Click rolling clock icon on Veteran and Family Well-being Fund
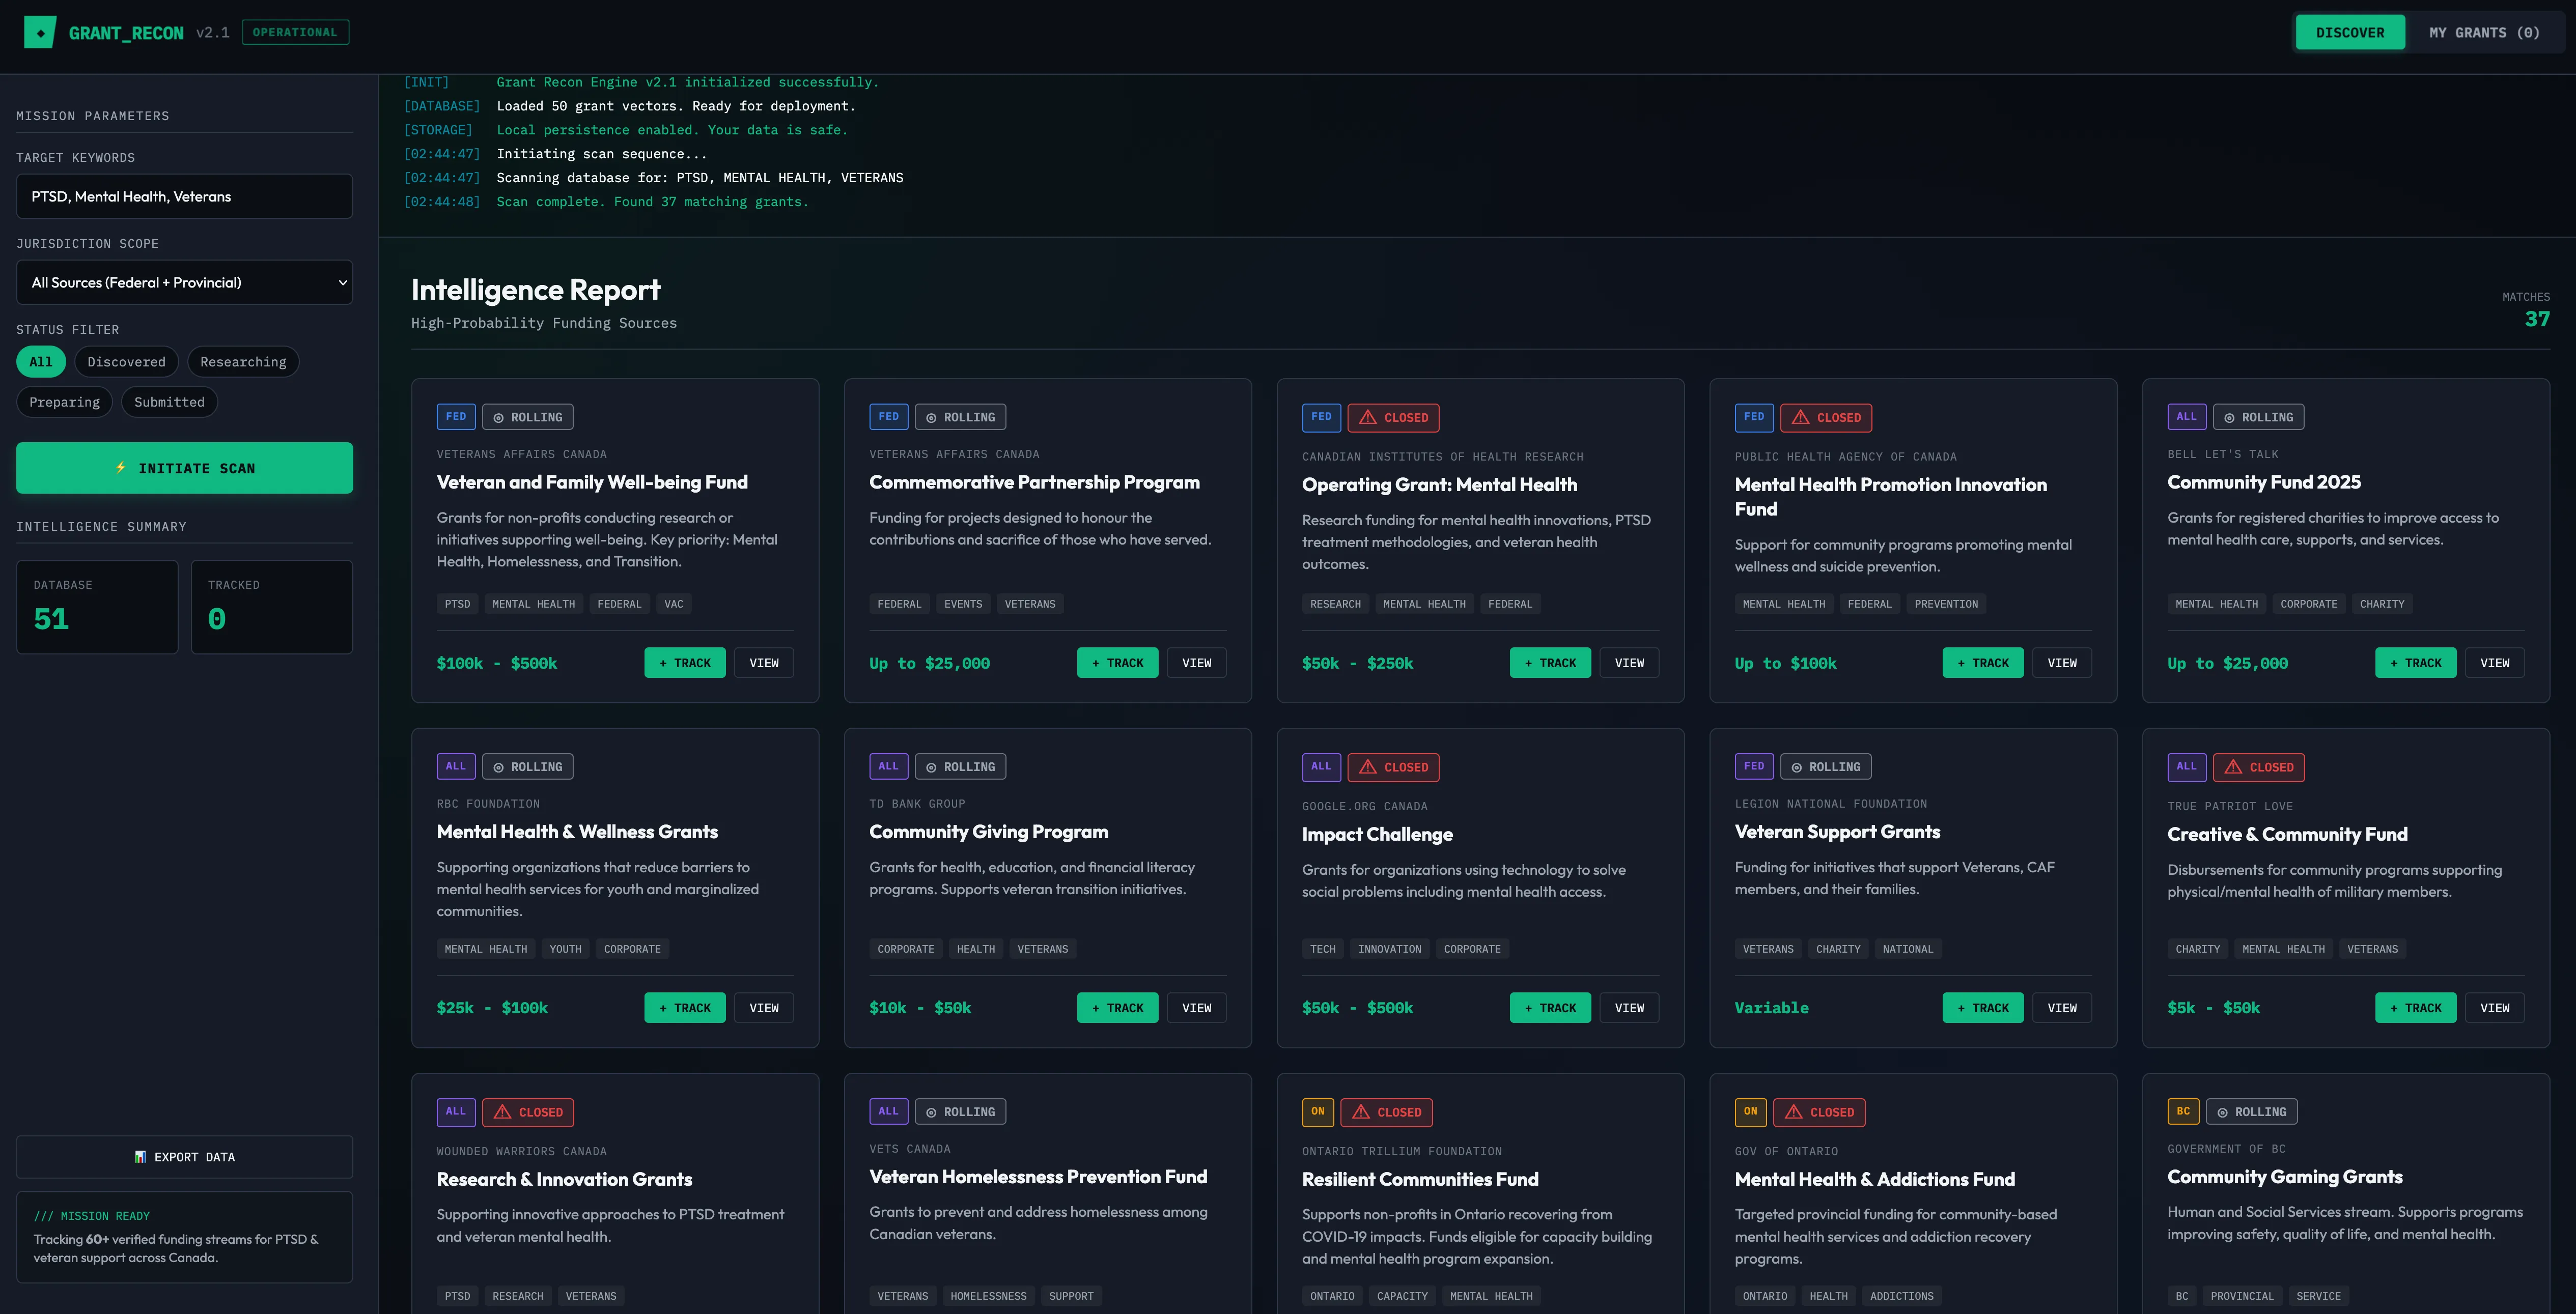2576x1314 pixels. click(x=498, y=418)
